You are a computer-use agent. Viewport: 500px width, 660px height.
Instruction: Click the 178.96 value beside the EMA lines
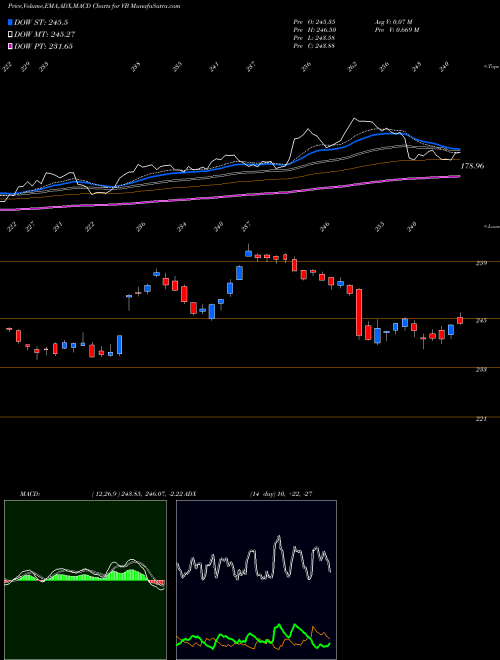coord(472,166)
